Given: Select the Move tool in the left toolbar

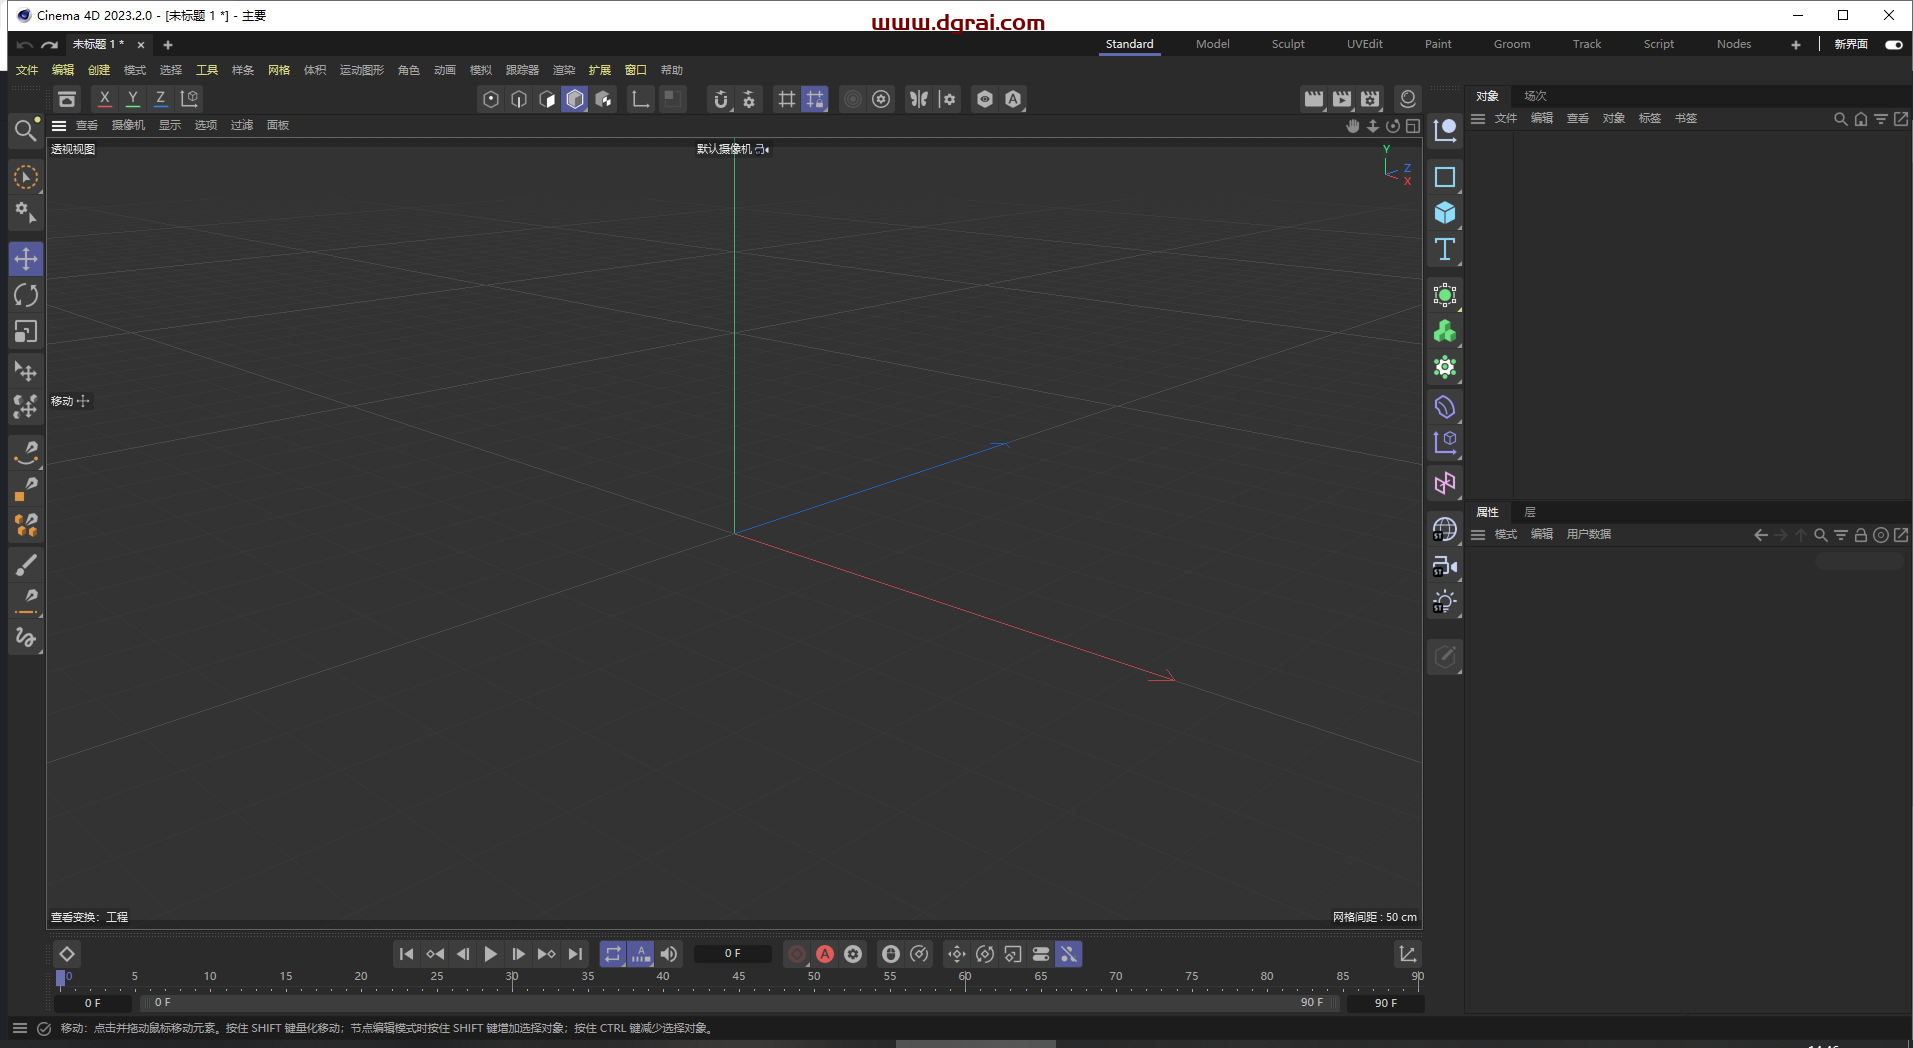Looking at the screenshot, I should [x=26, y=258].
